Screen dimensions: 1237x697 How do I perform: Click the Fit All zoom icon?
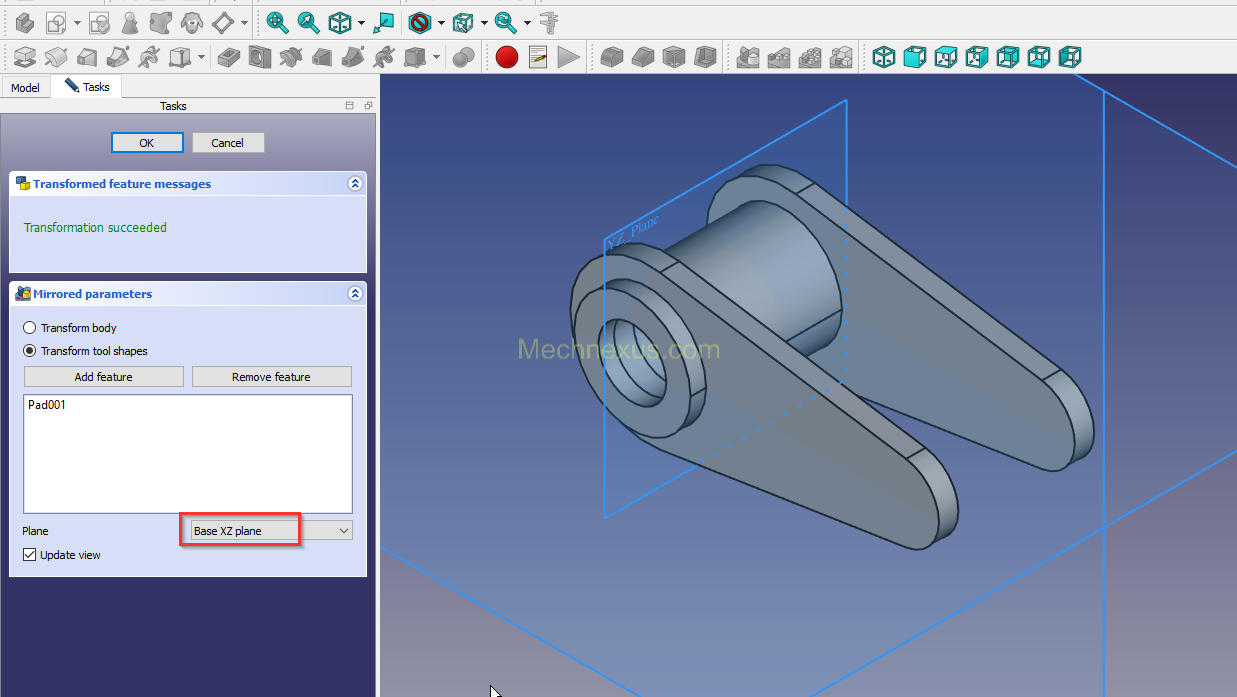pyautogui.click(x=278, y=22)
